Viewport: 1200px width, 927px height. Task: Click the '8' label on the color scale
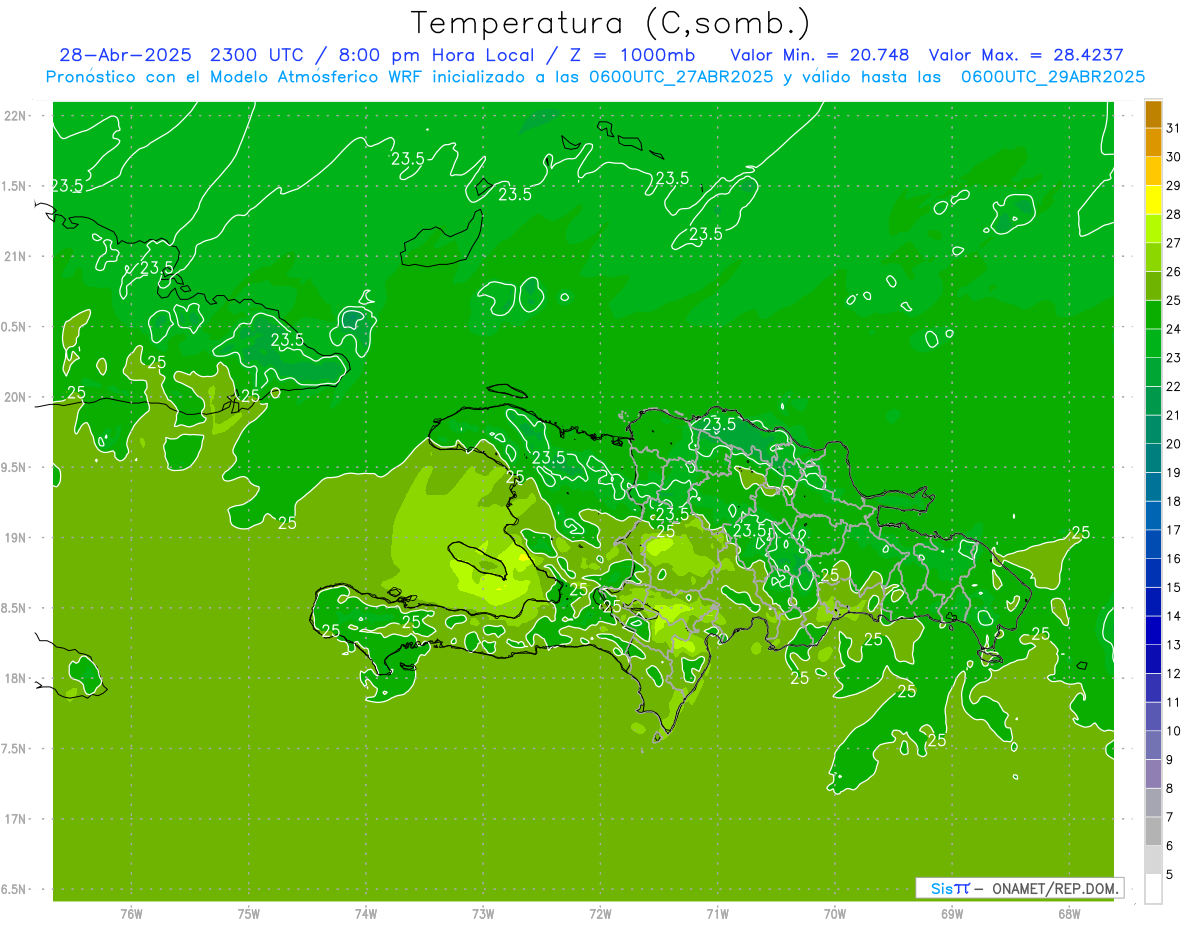[x=1170, y=789]
